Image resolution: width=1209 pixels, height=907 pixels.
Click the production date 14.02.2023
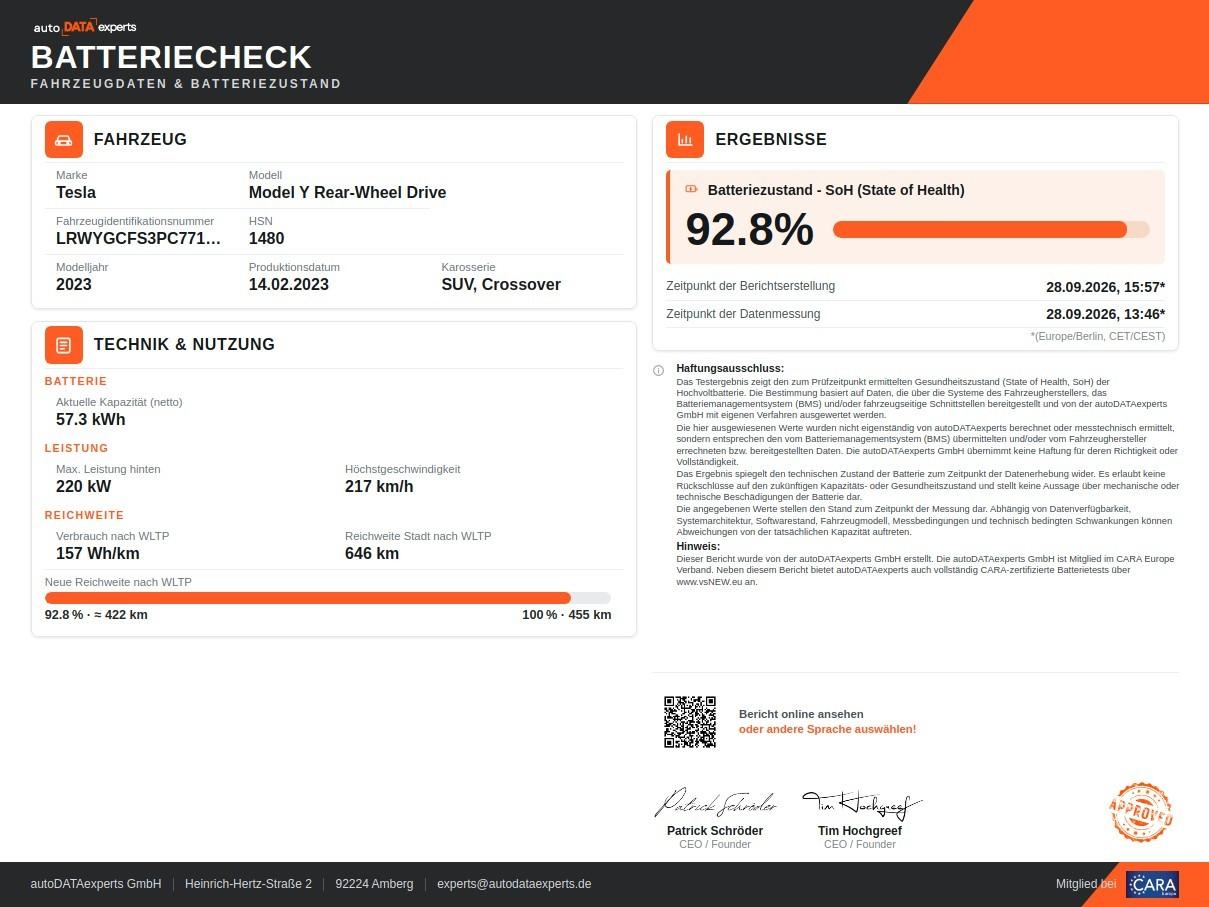(289, 284)
